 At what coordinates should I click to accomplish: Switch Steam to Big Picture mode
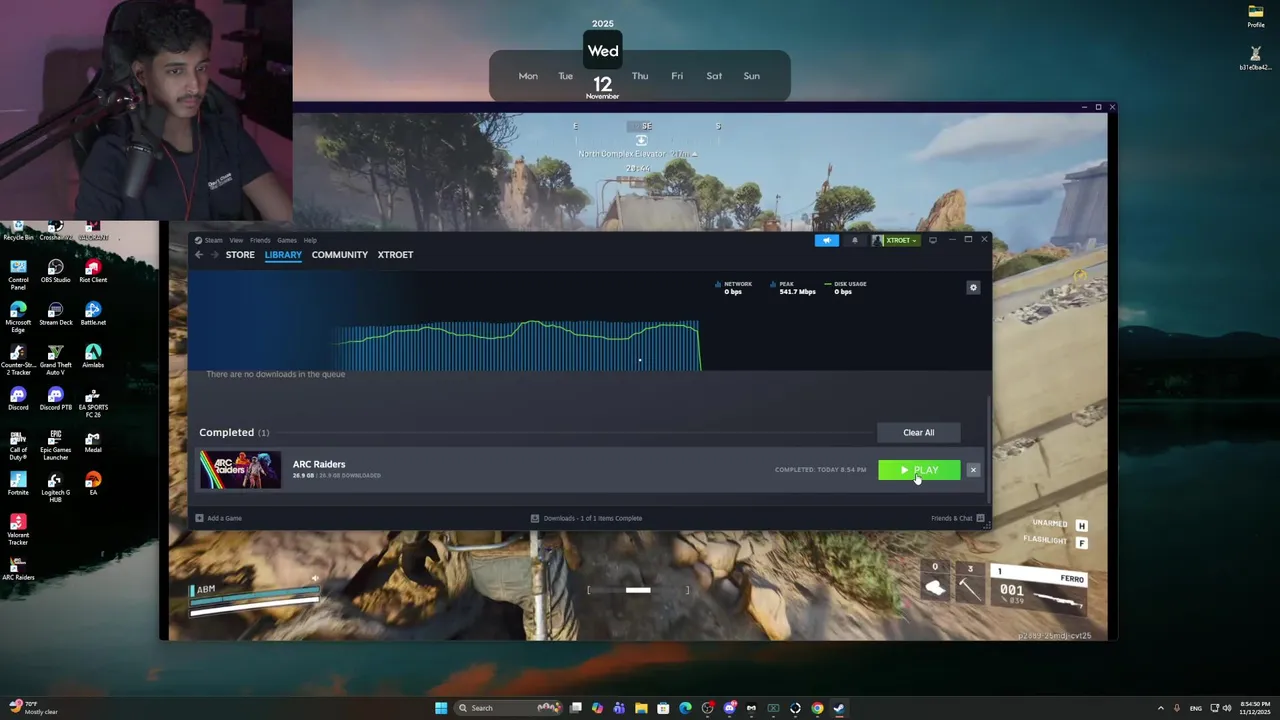(933, 240)
